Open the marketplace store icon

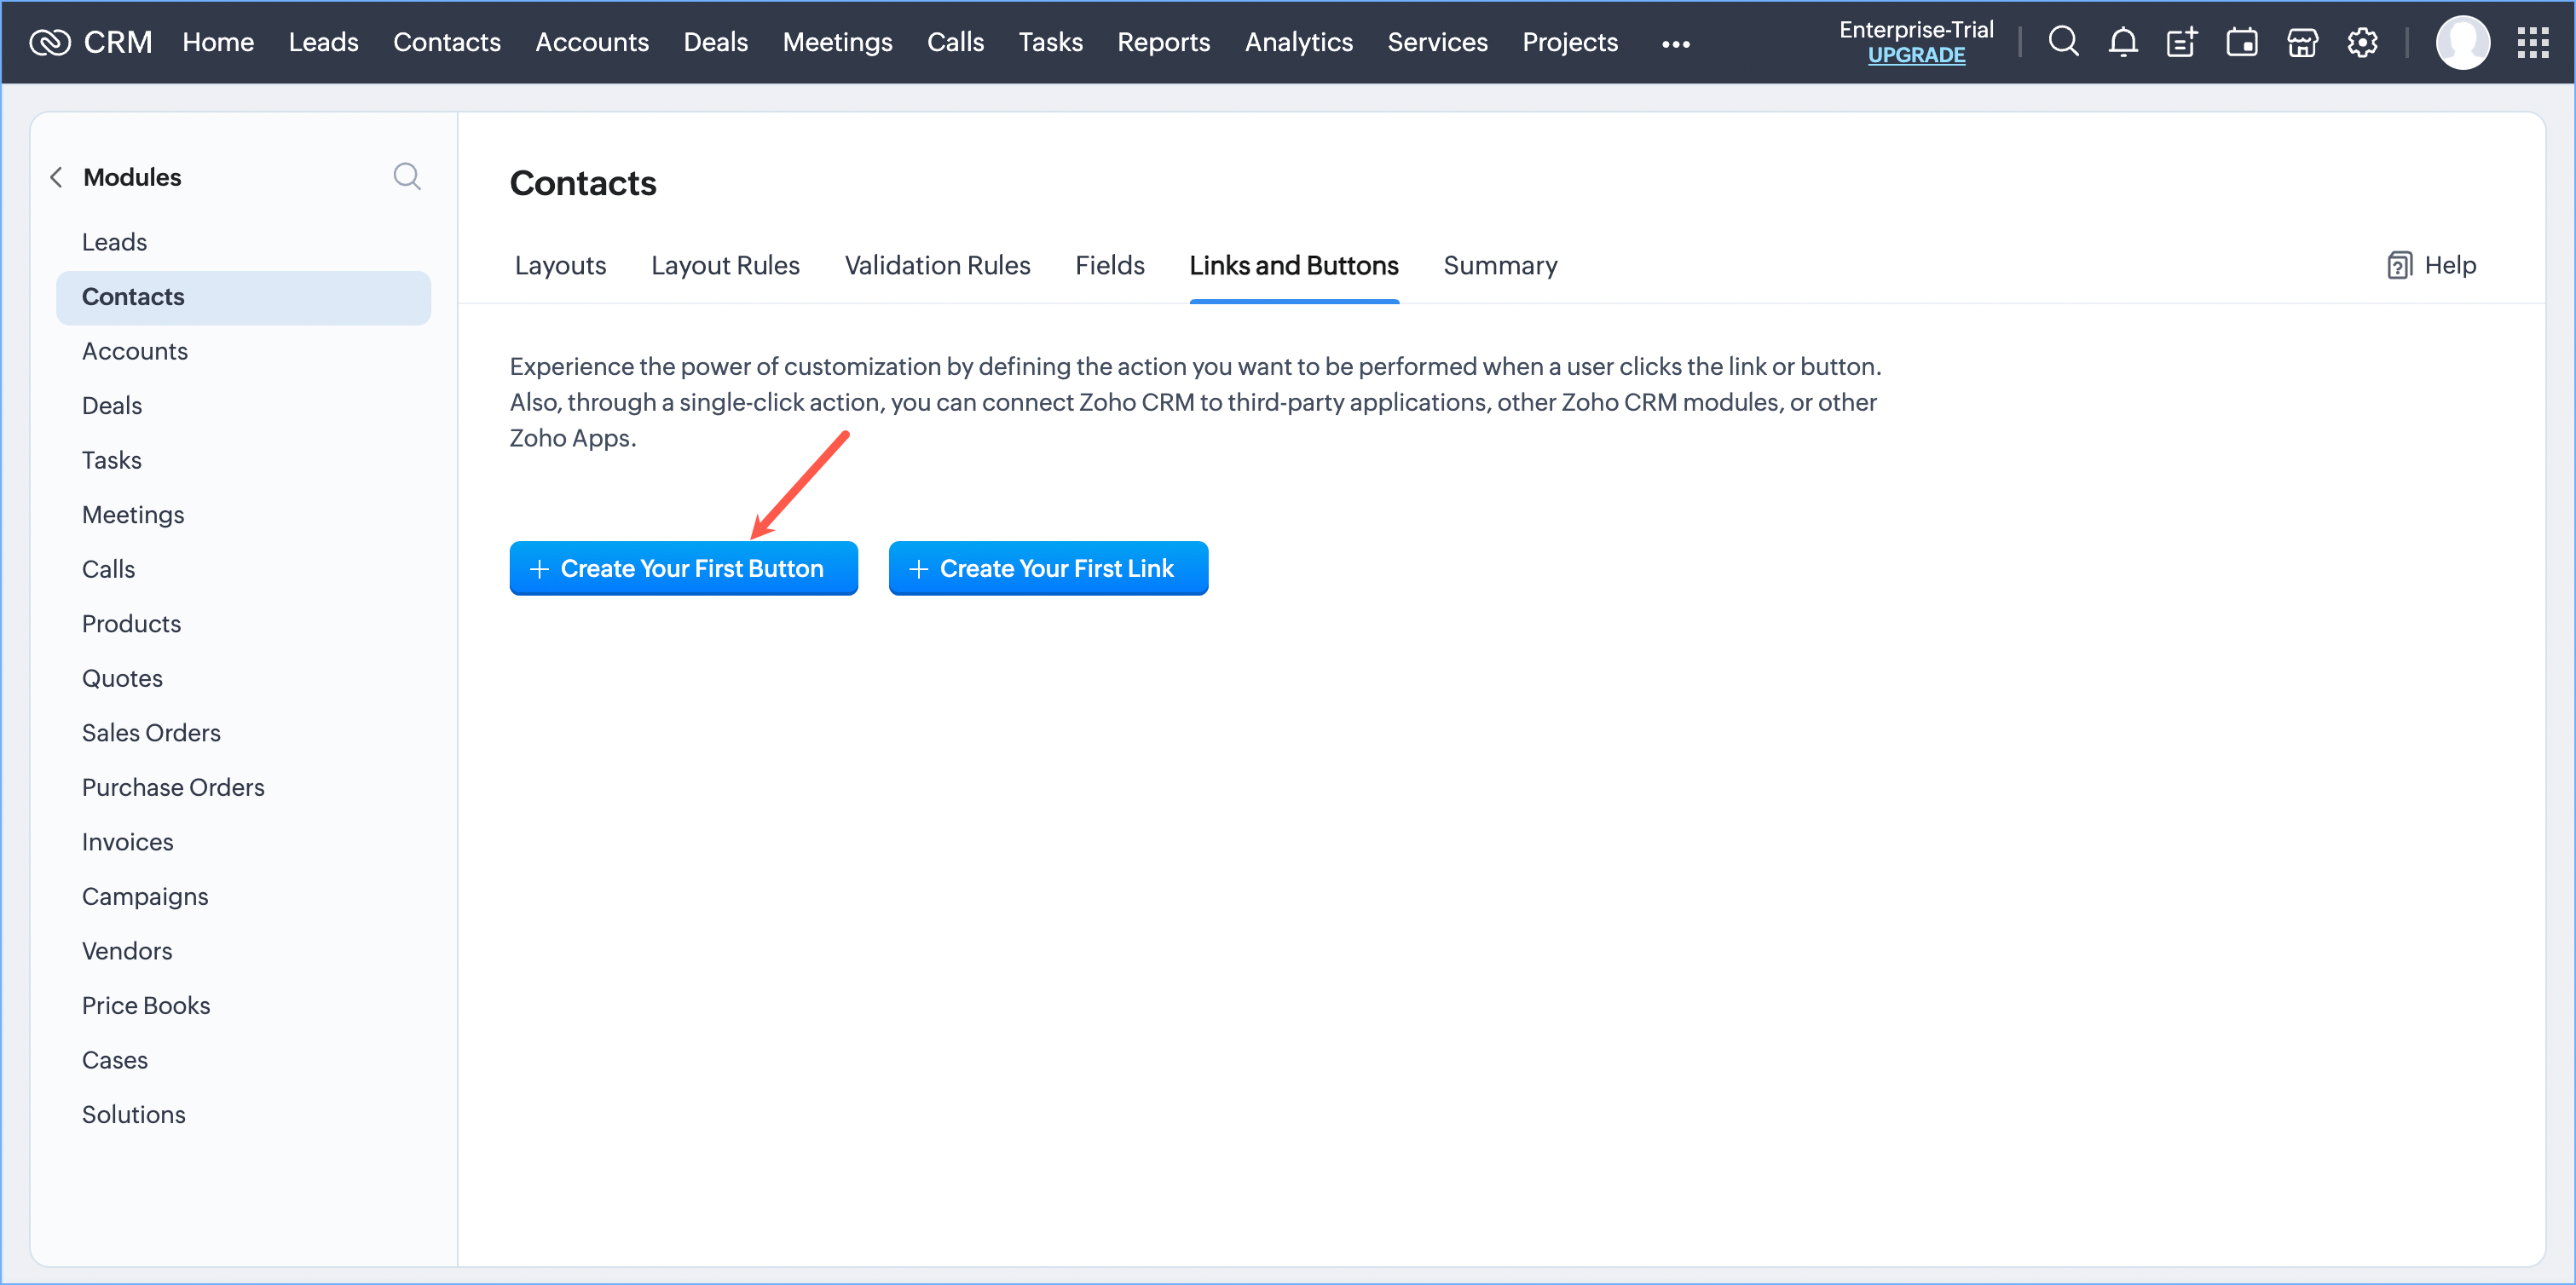tap(2302, 42)
